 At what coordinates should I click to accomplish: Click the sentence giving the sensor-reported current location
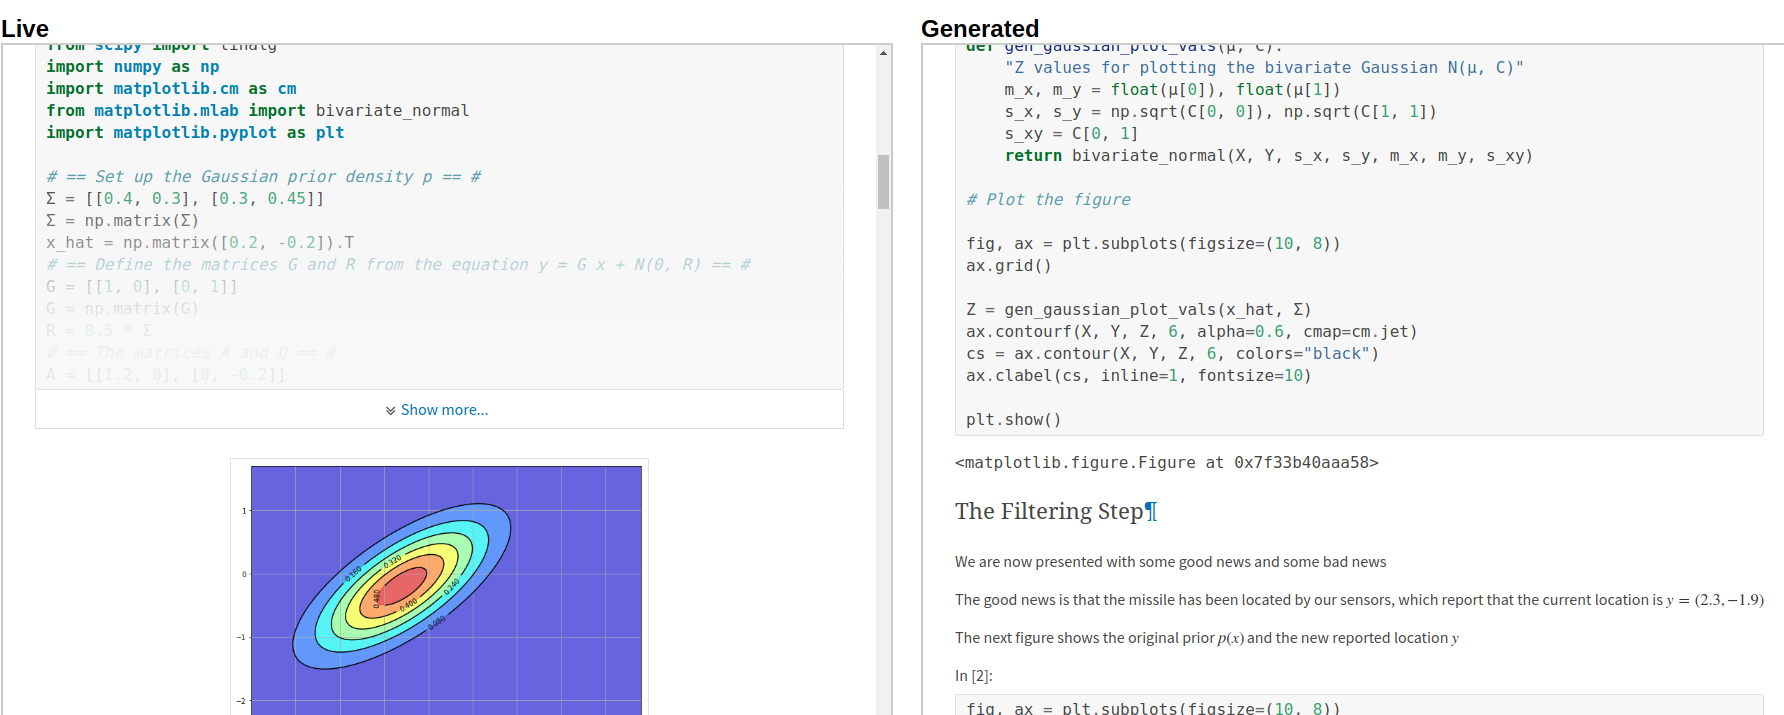tap(1360, 600)
